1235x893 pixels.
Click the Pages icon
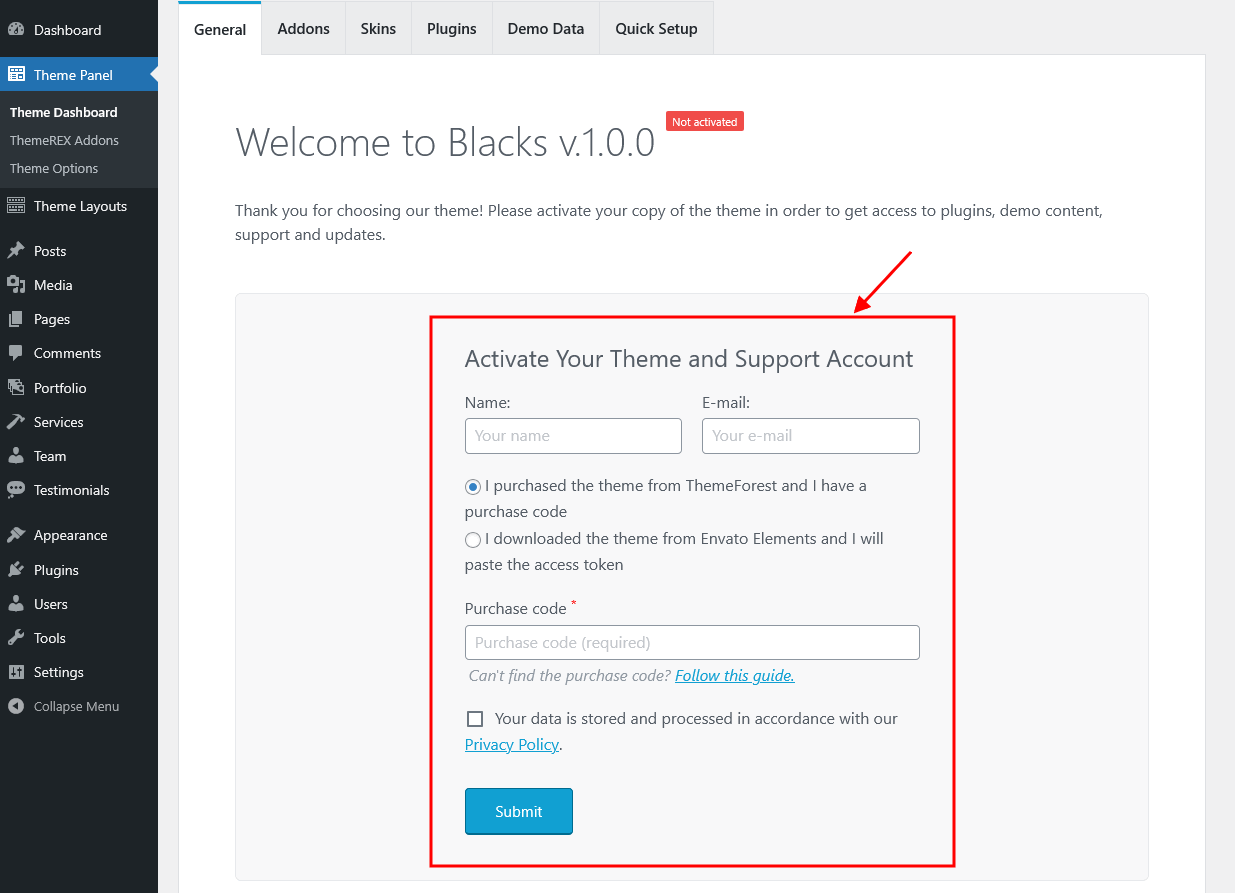16,319
